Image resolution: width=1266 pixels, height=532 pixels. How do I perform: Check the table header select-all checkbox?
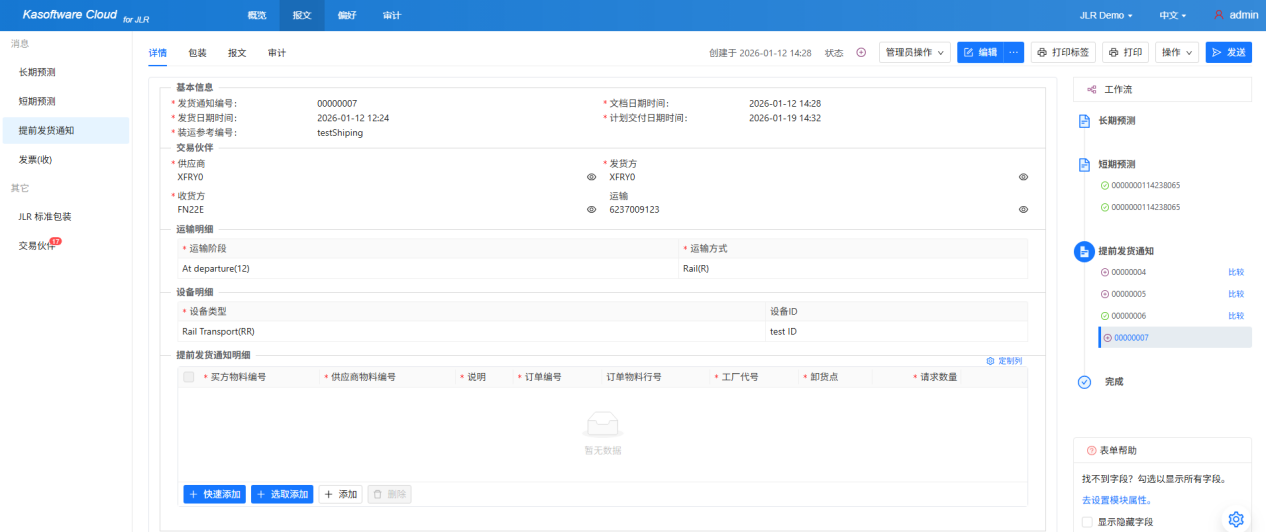tap(189, 377)
